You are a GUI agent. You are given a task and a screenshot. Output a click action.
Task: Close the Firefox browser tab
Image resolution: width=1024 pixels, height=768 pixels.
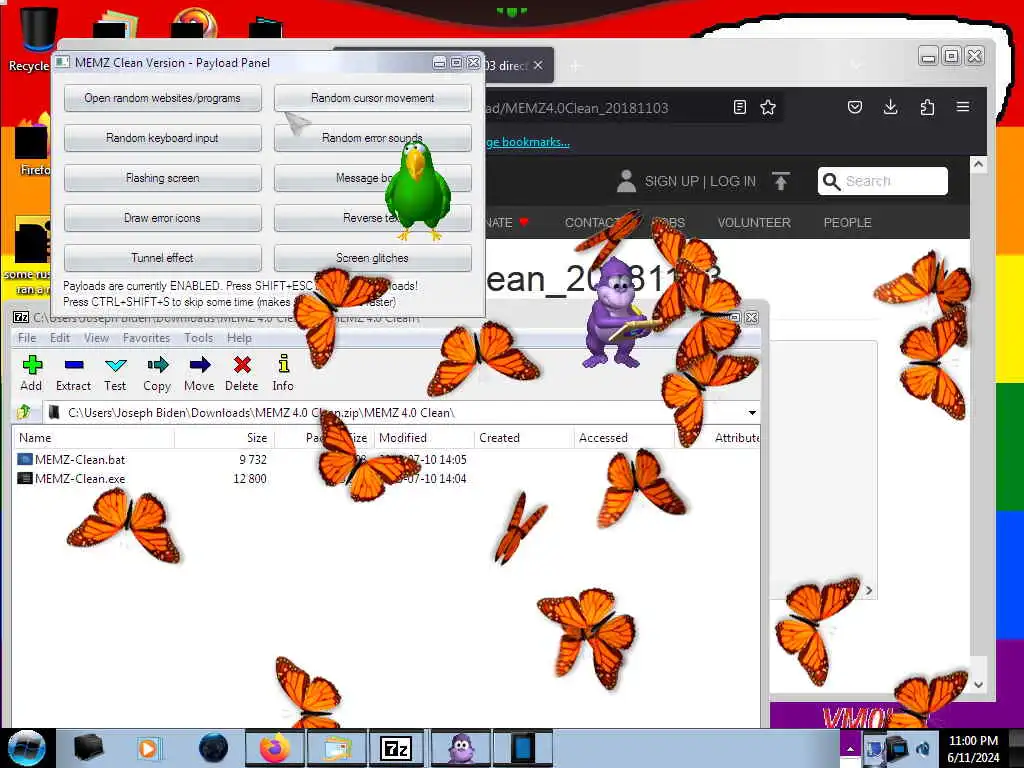point(537,65)
